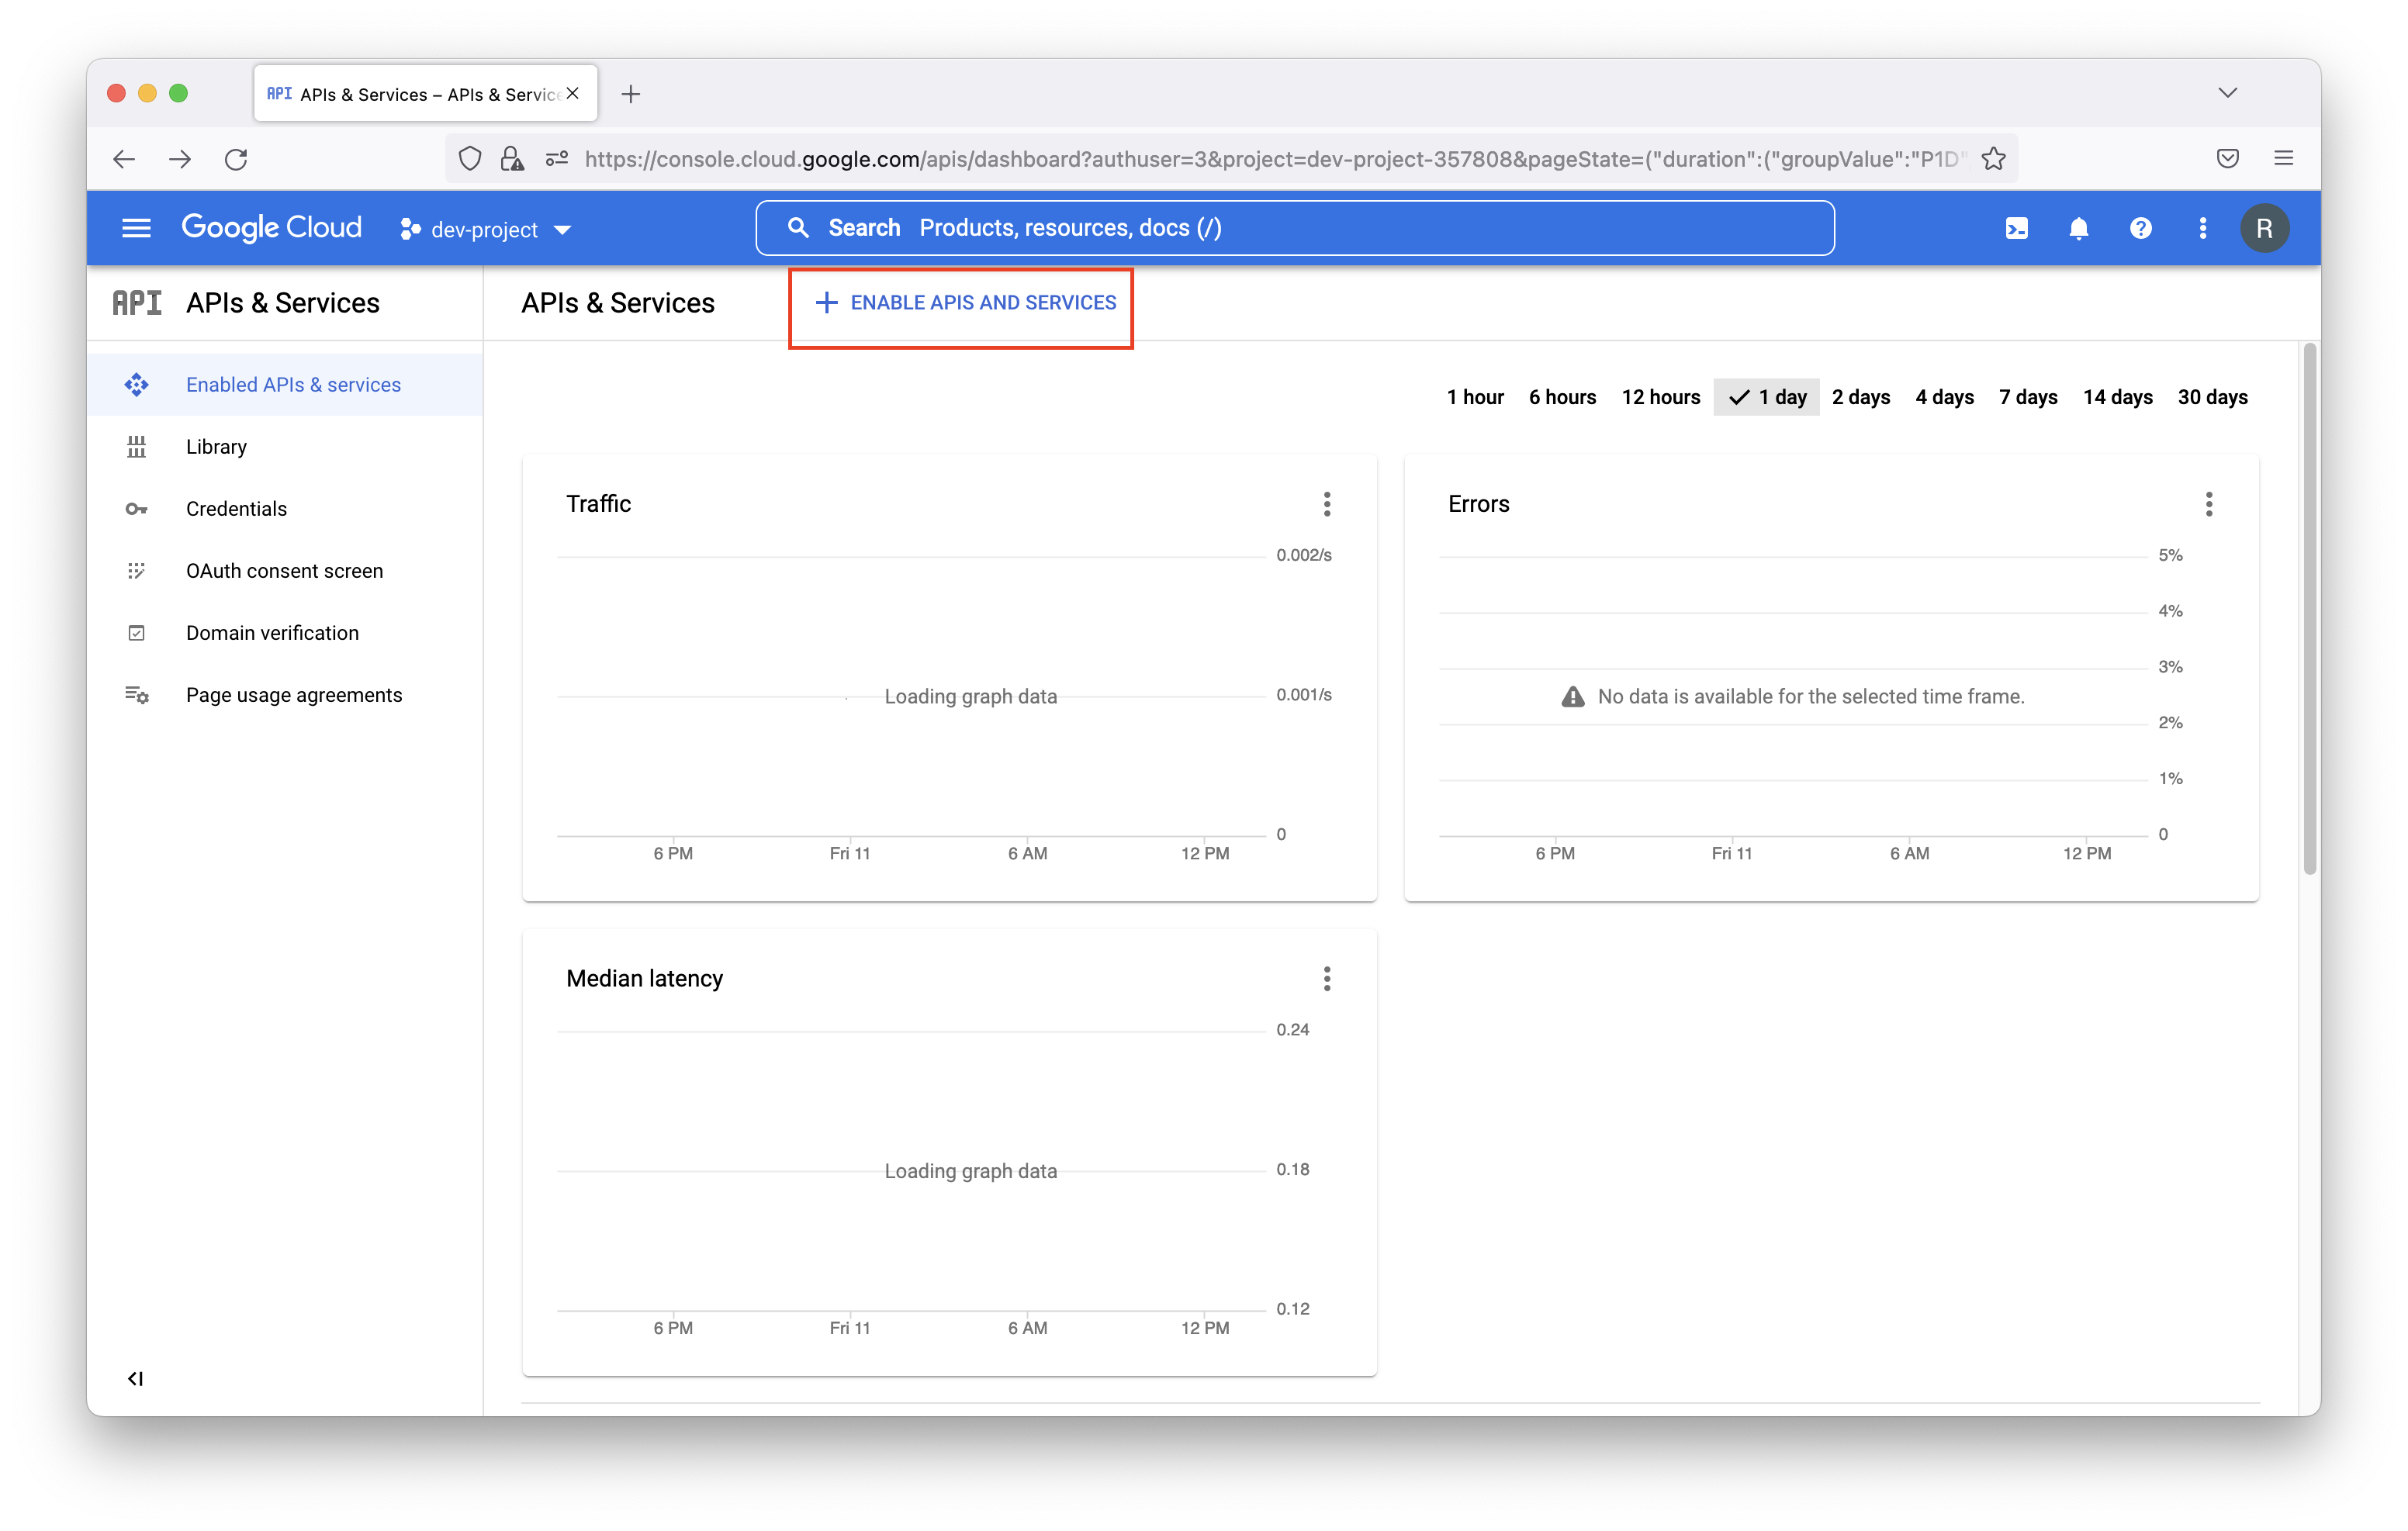Bookmark this page with the star
Image resolution: width=2408 pixels, height=1531 pixels.
click(x=1993, y=159)
